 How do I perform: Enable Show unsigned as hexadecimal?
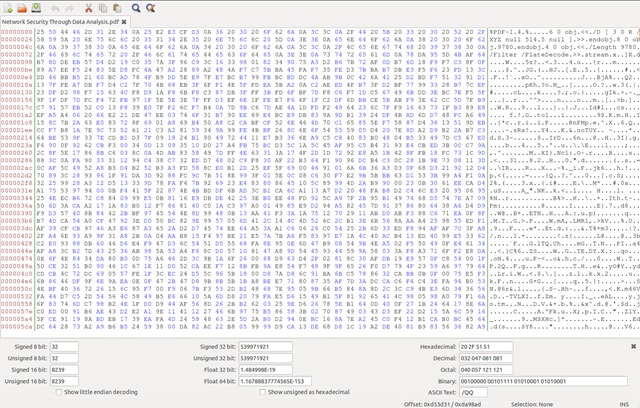point(262,392)
